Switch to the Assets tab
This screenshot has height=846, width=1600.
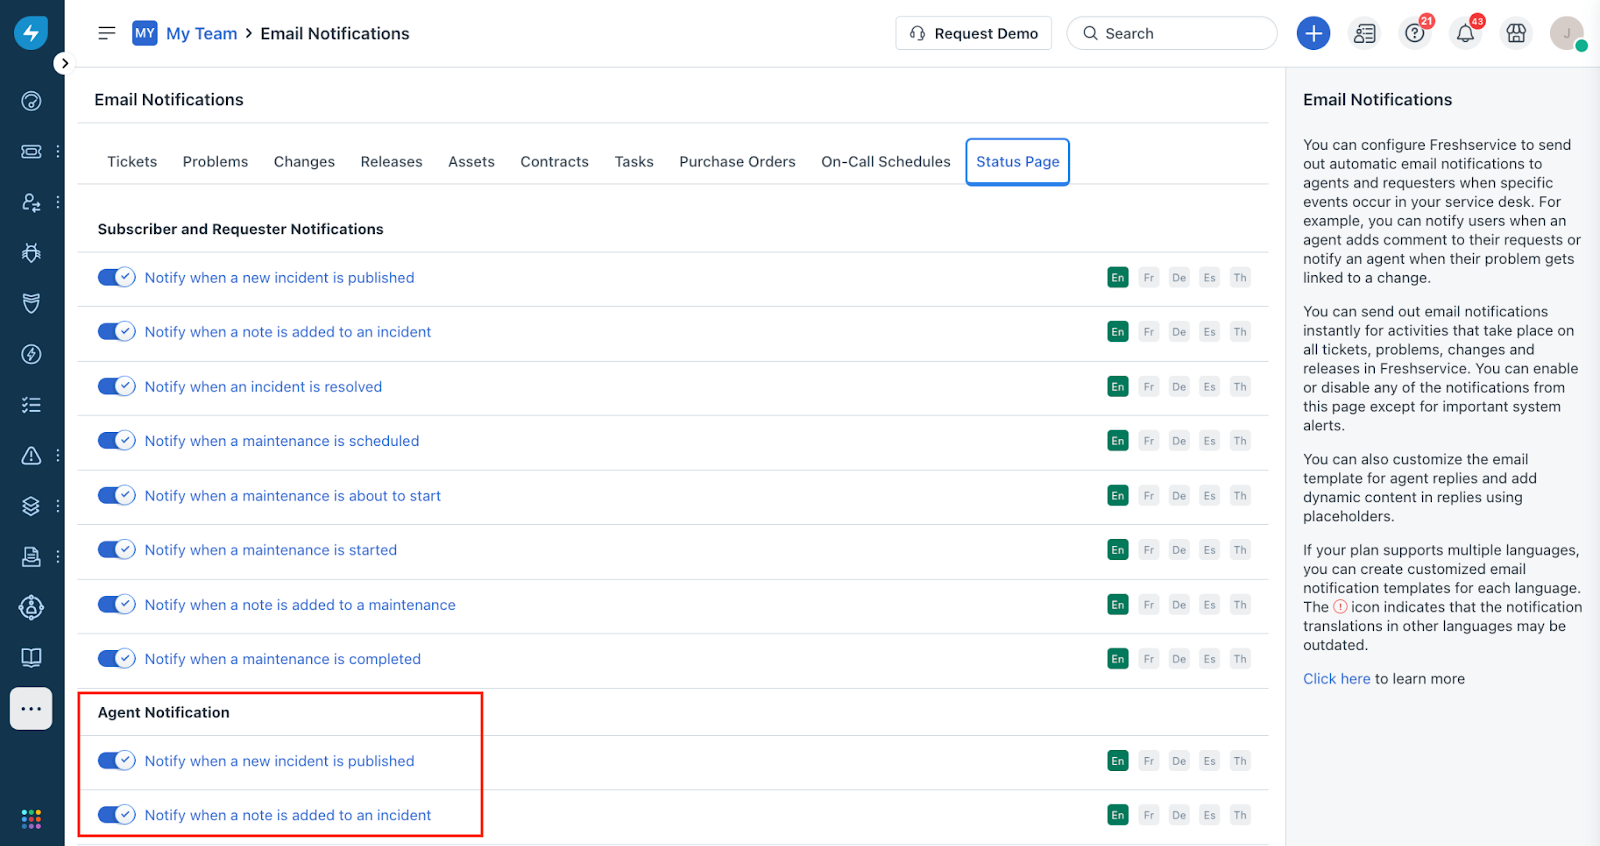(471, 162)
